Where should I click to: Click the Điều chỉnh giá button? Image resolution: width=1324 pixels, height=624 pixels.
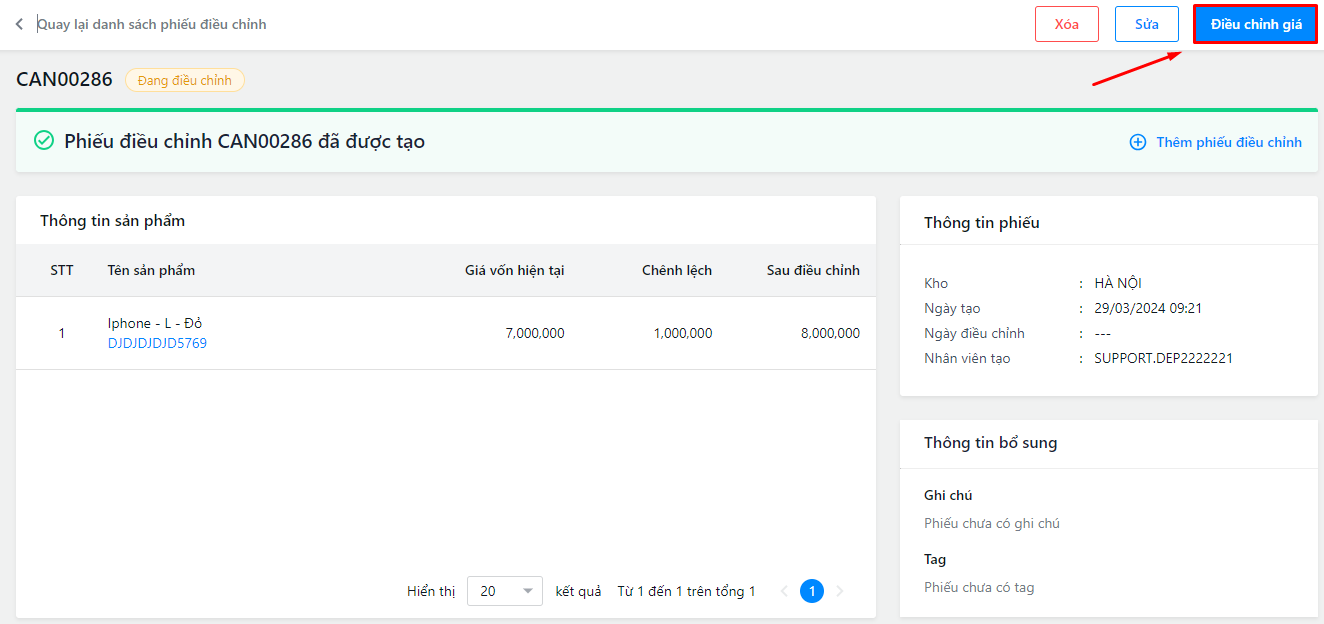[x=1256, y=24]
